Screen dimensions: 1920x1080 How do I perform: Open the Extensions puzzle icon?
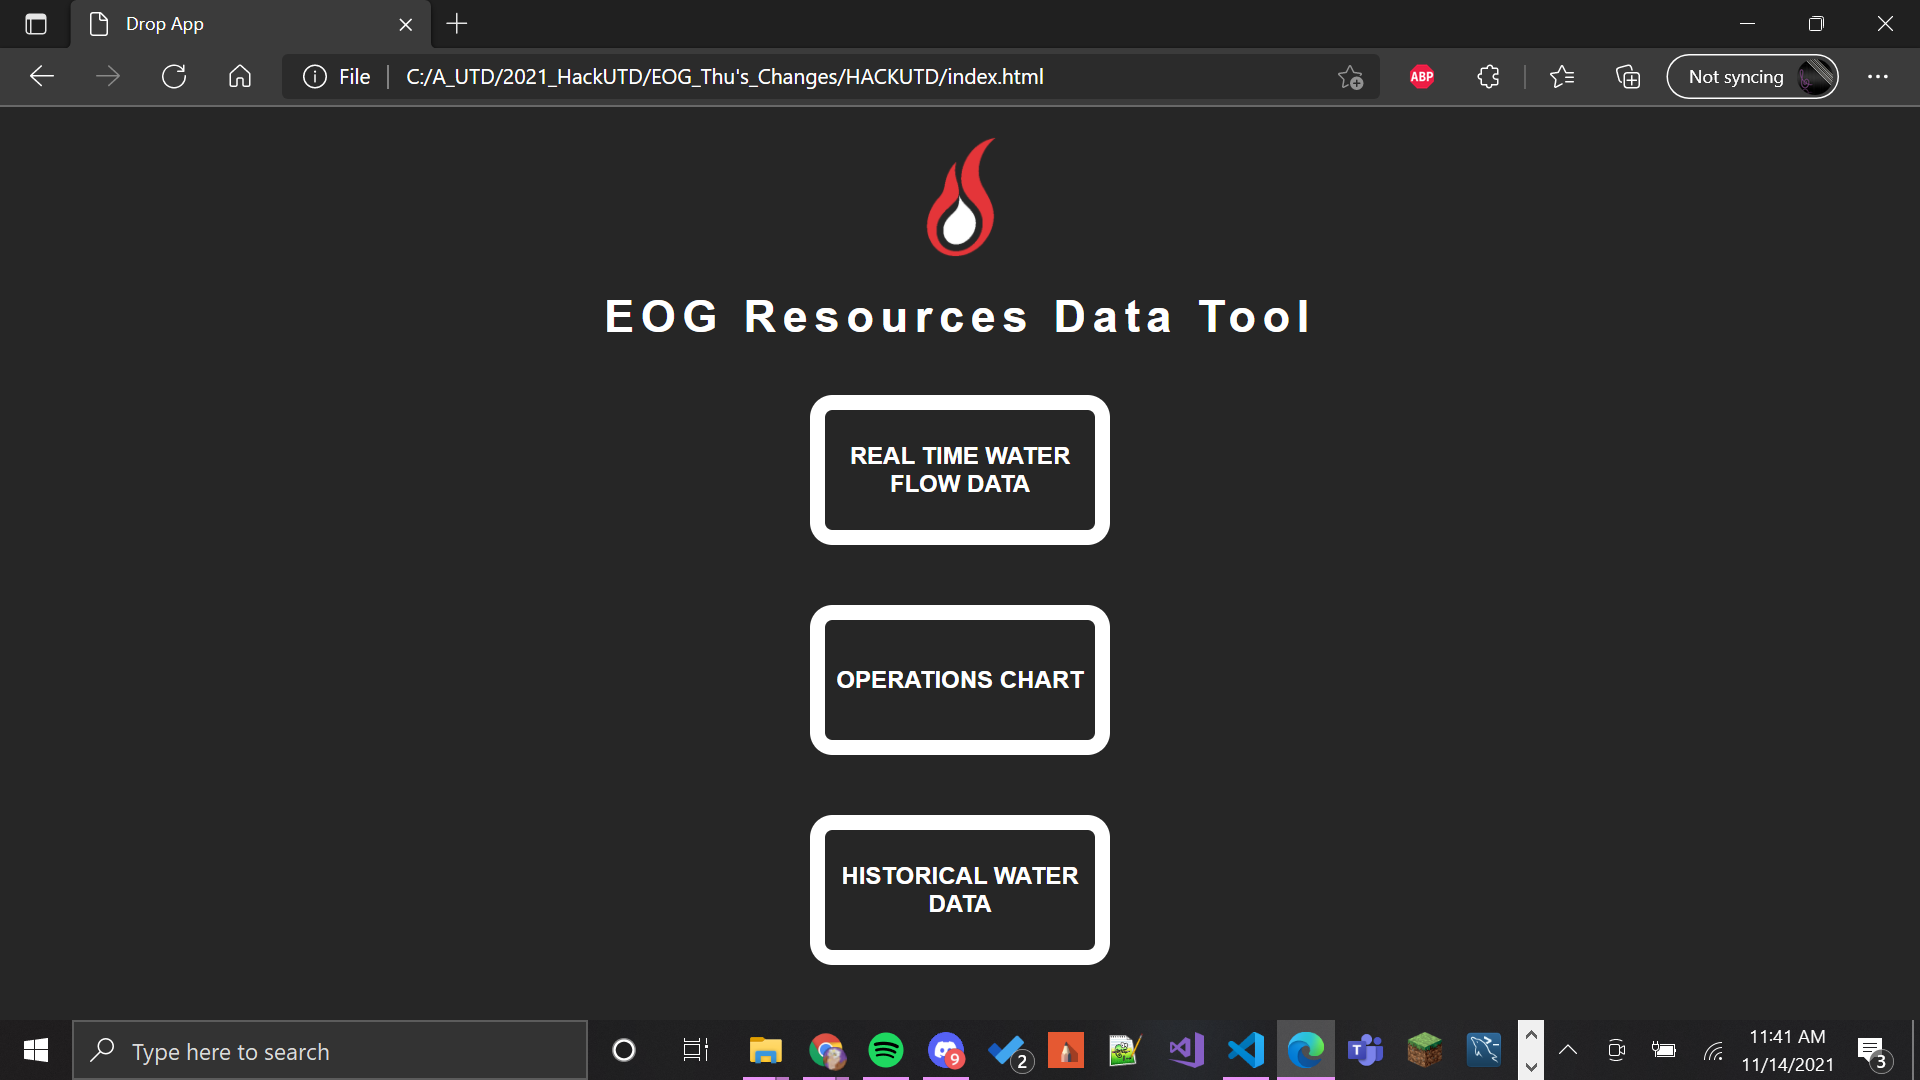point(1488,77)
